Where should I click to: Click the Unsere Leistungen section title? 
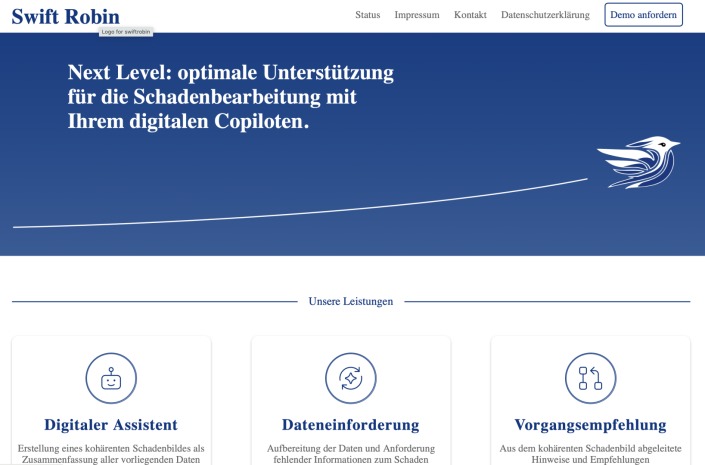click(x=351, y=301)
